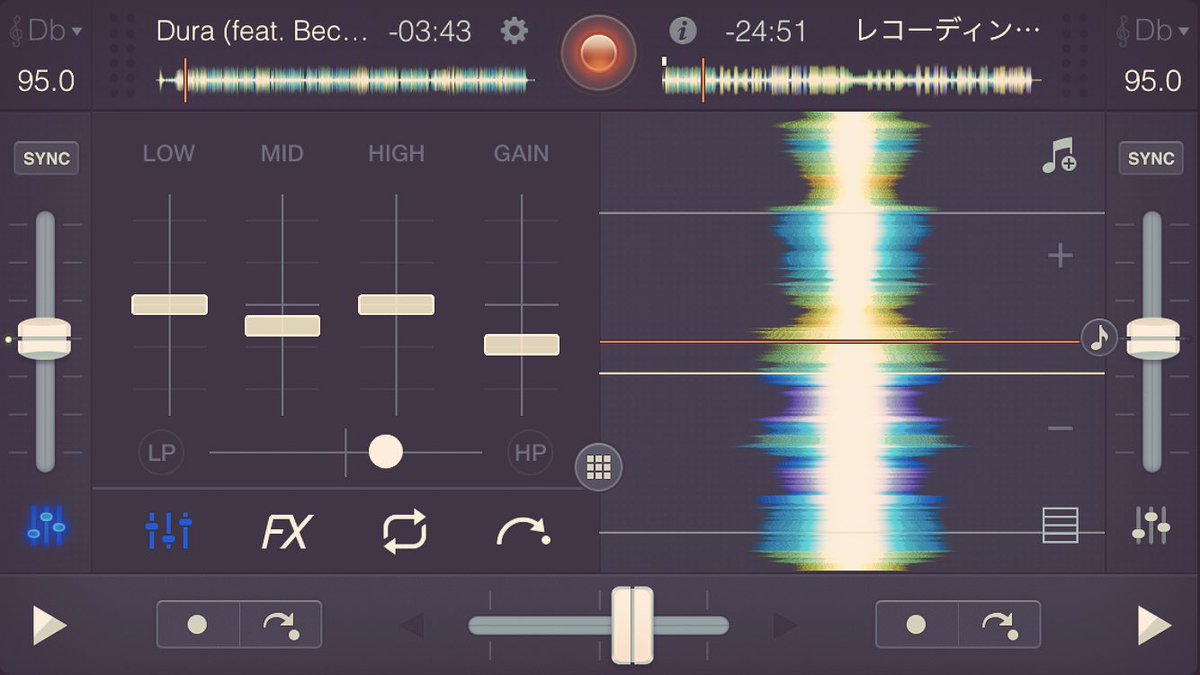
Task: Open settings gear icon
Action: (514, 31)
